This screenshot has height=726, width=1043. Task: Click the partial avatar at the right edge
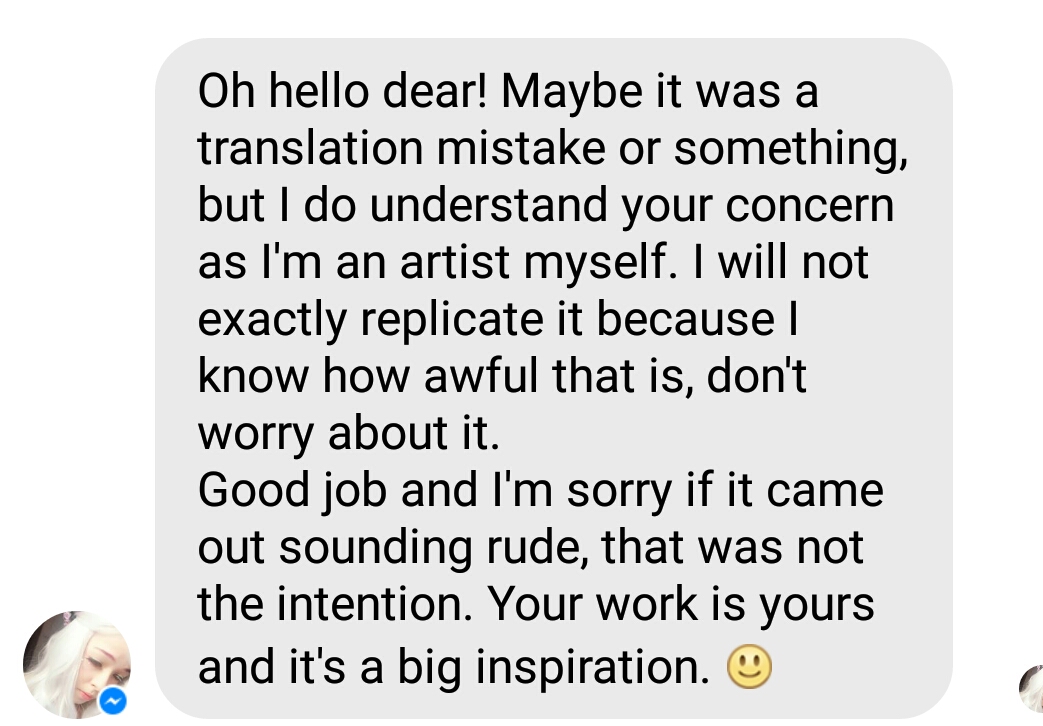tap(1032, 686)
